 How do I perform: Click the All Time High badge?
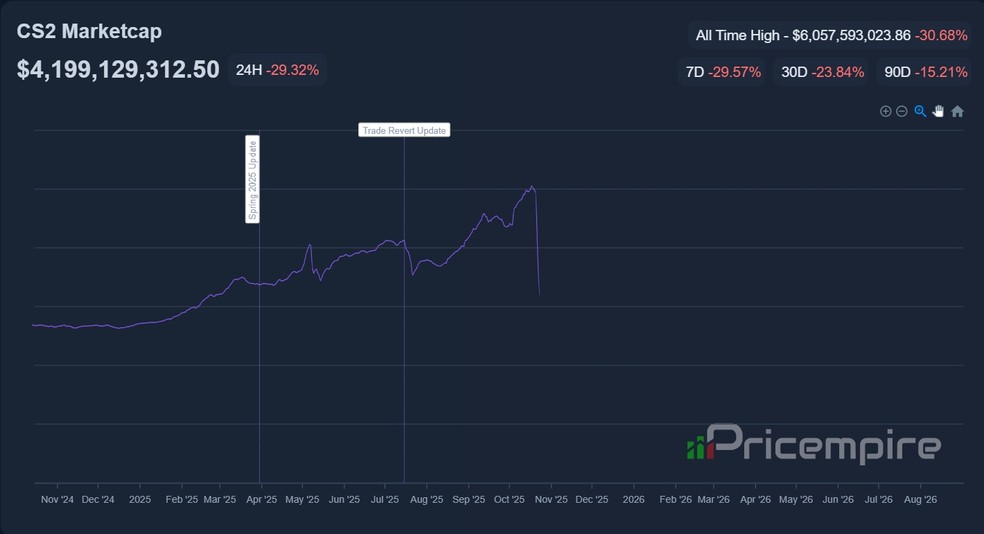[x=831, y=35]
